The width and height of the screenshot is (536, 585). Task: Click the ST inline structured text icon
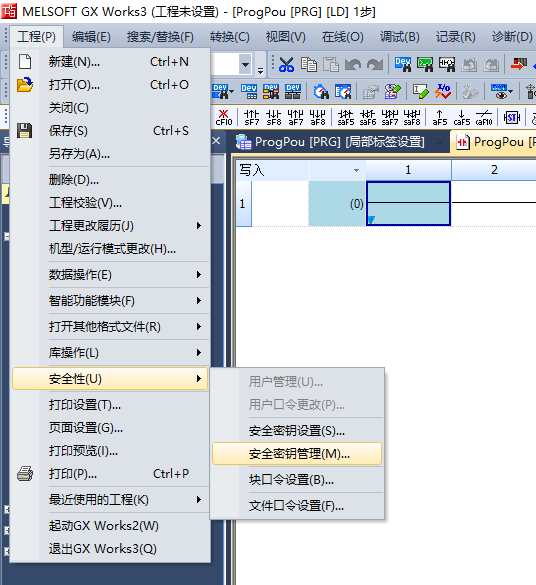click(x=511, y=118)
